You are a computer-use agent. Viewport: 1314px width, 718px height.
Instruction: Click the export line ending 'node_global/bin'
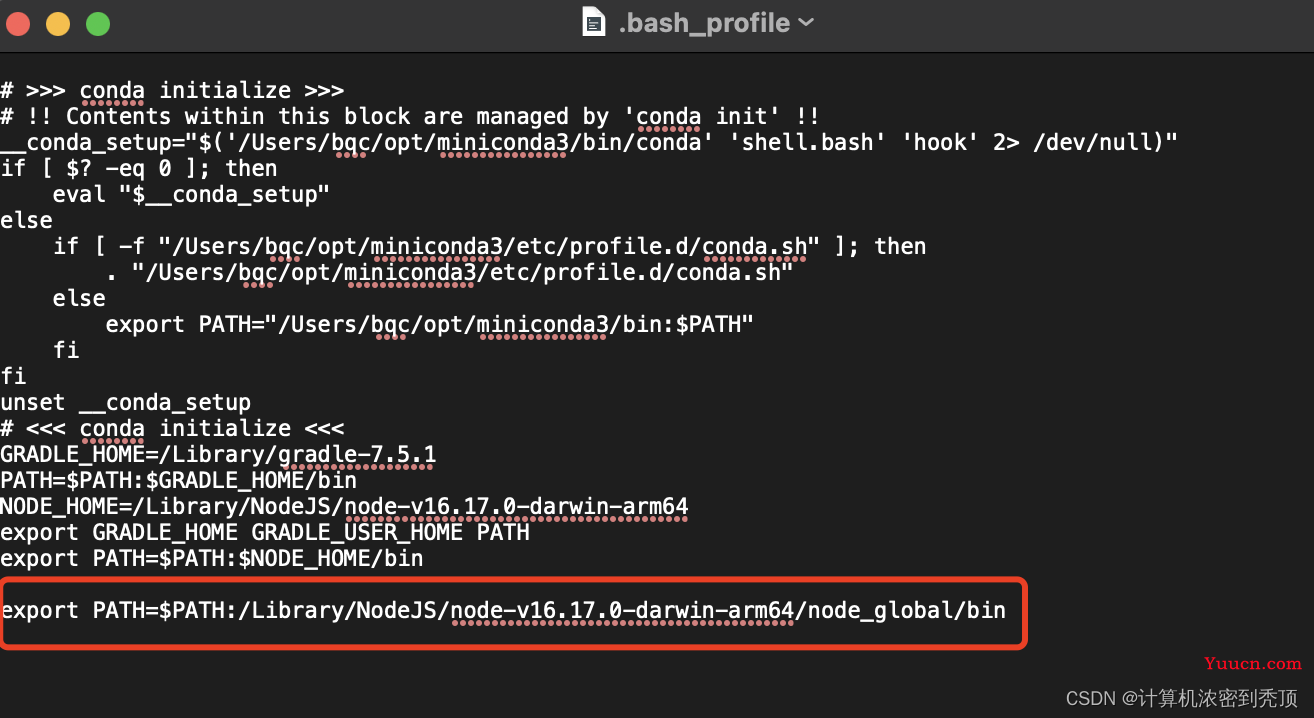tap(503, 610)
